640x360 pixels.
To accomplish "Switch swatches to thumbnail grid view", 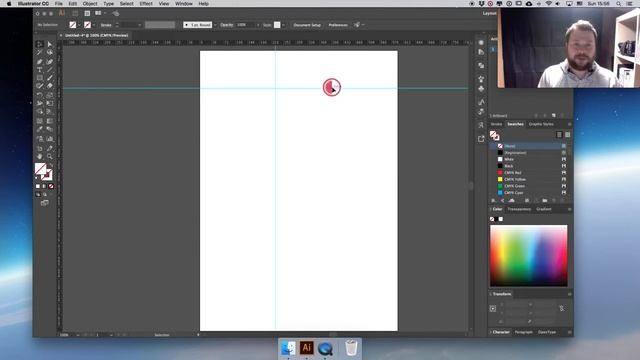I will coord(567,135).
